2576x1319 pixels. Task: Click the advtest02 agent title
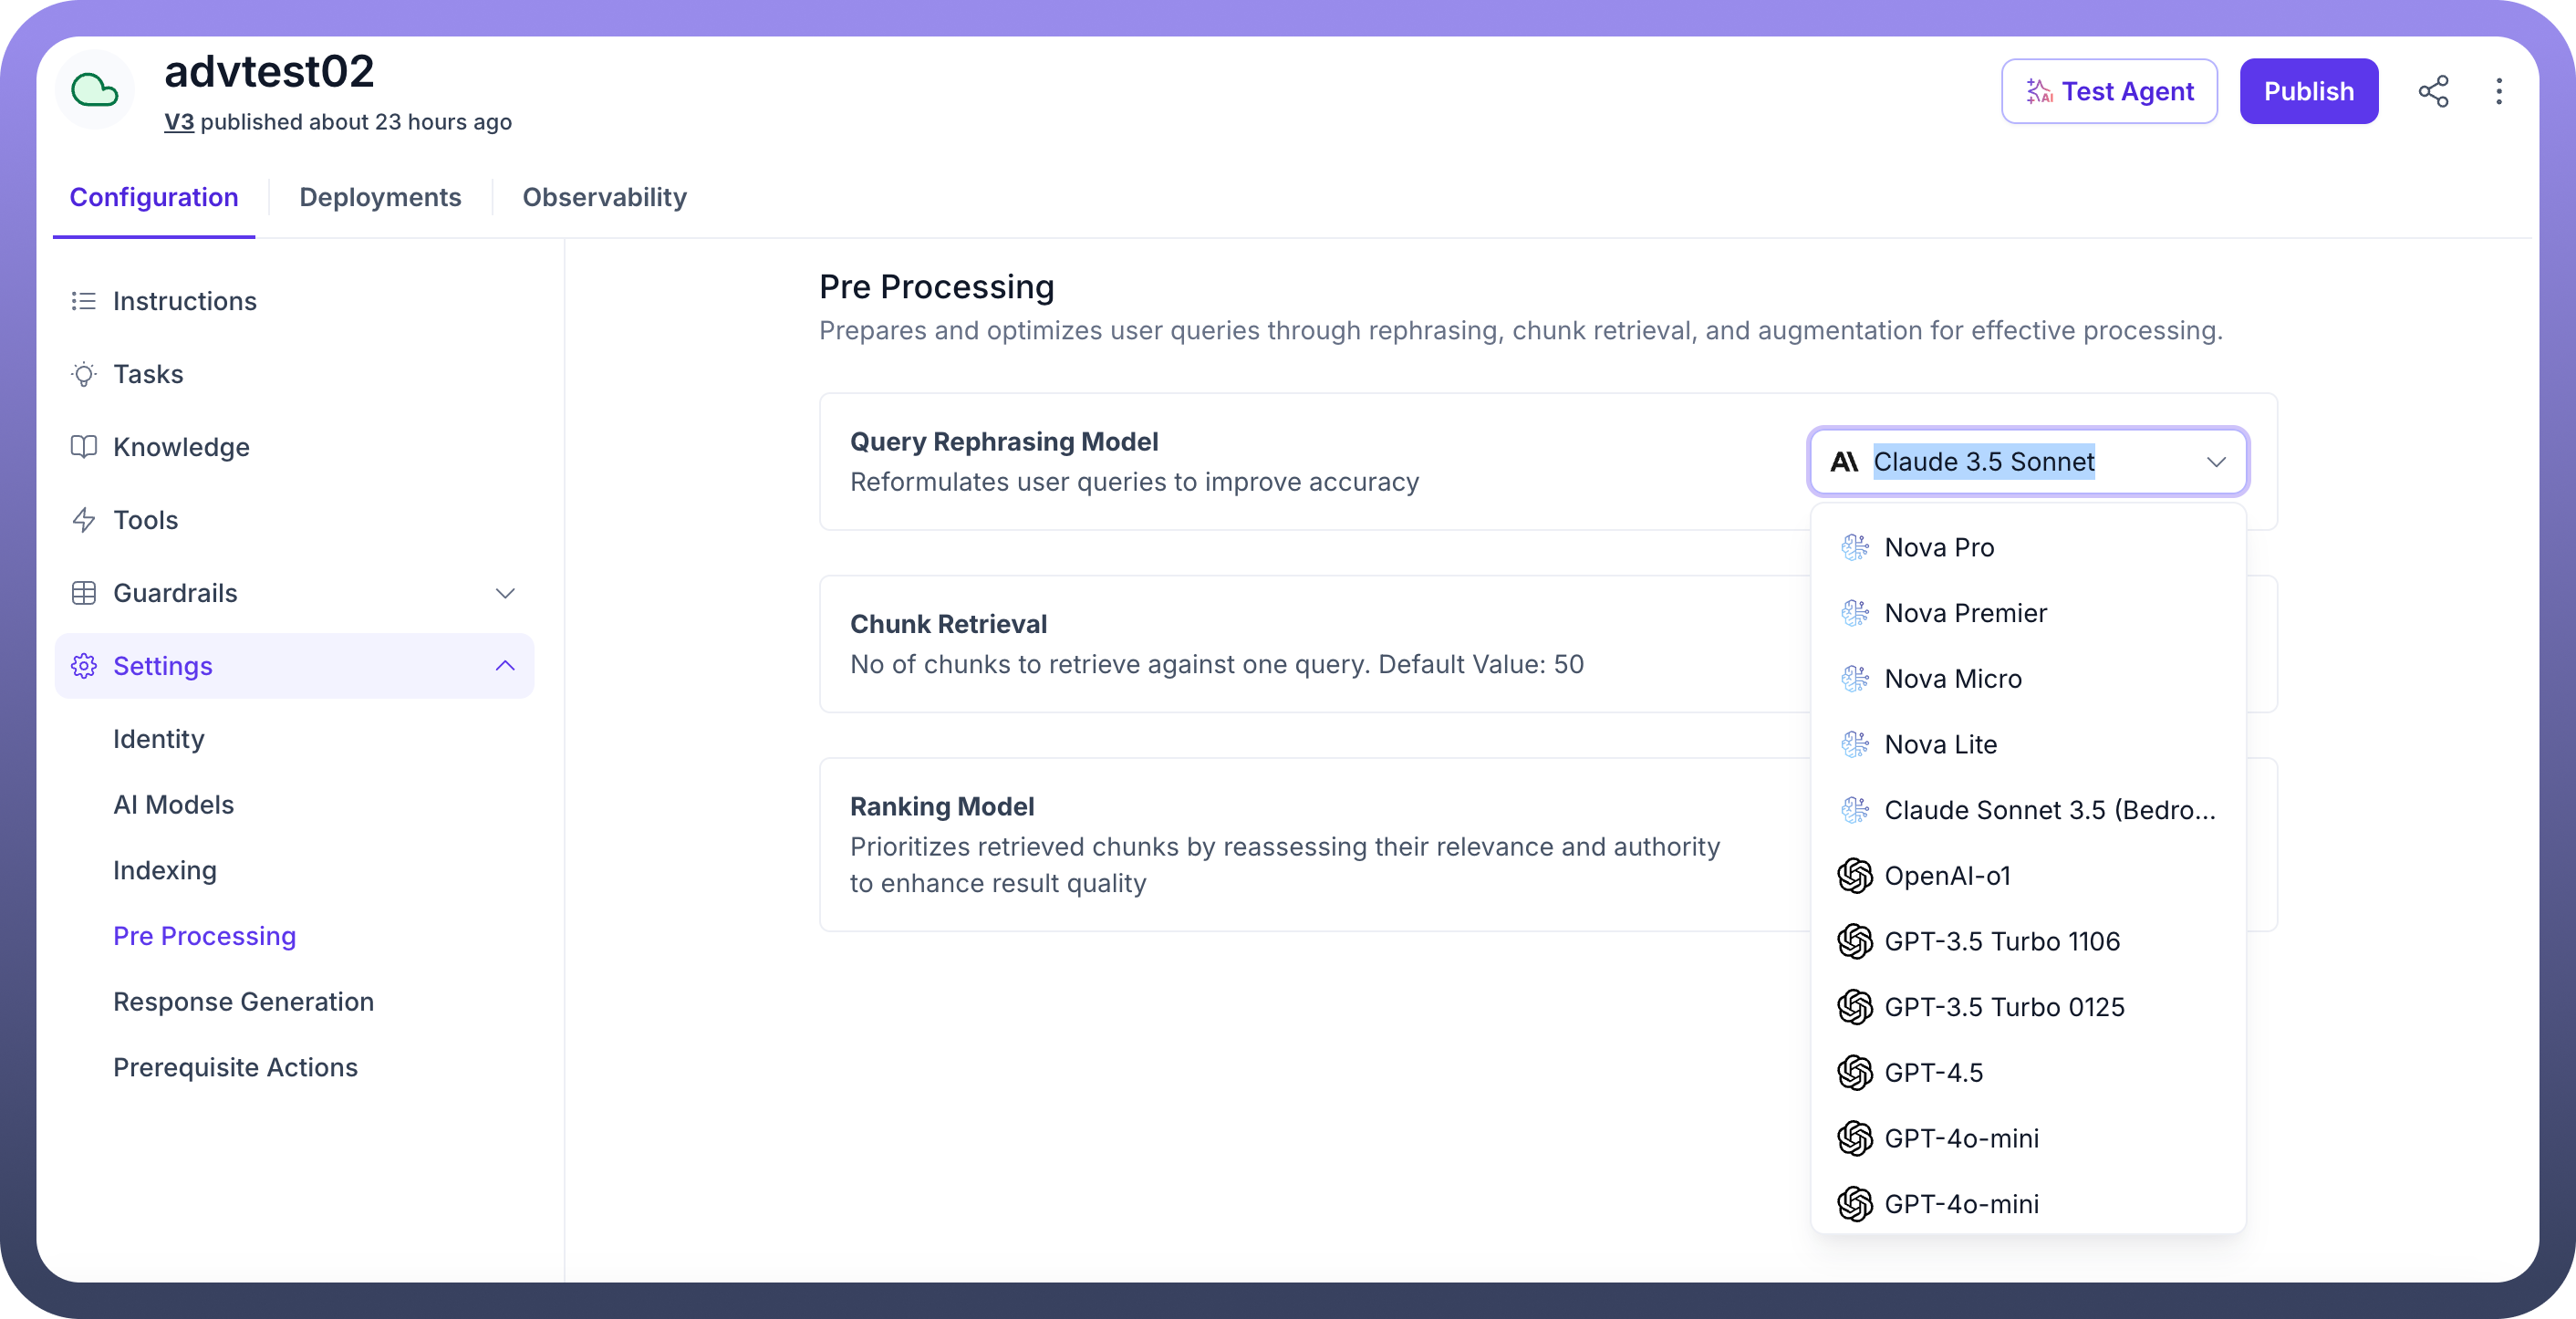click(x=269, y=71)
